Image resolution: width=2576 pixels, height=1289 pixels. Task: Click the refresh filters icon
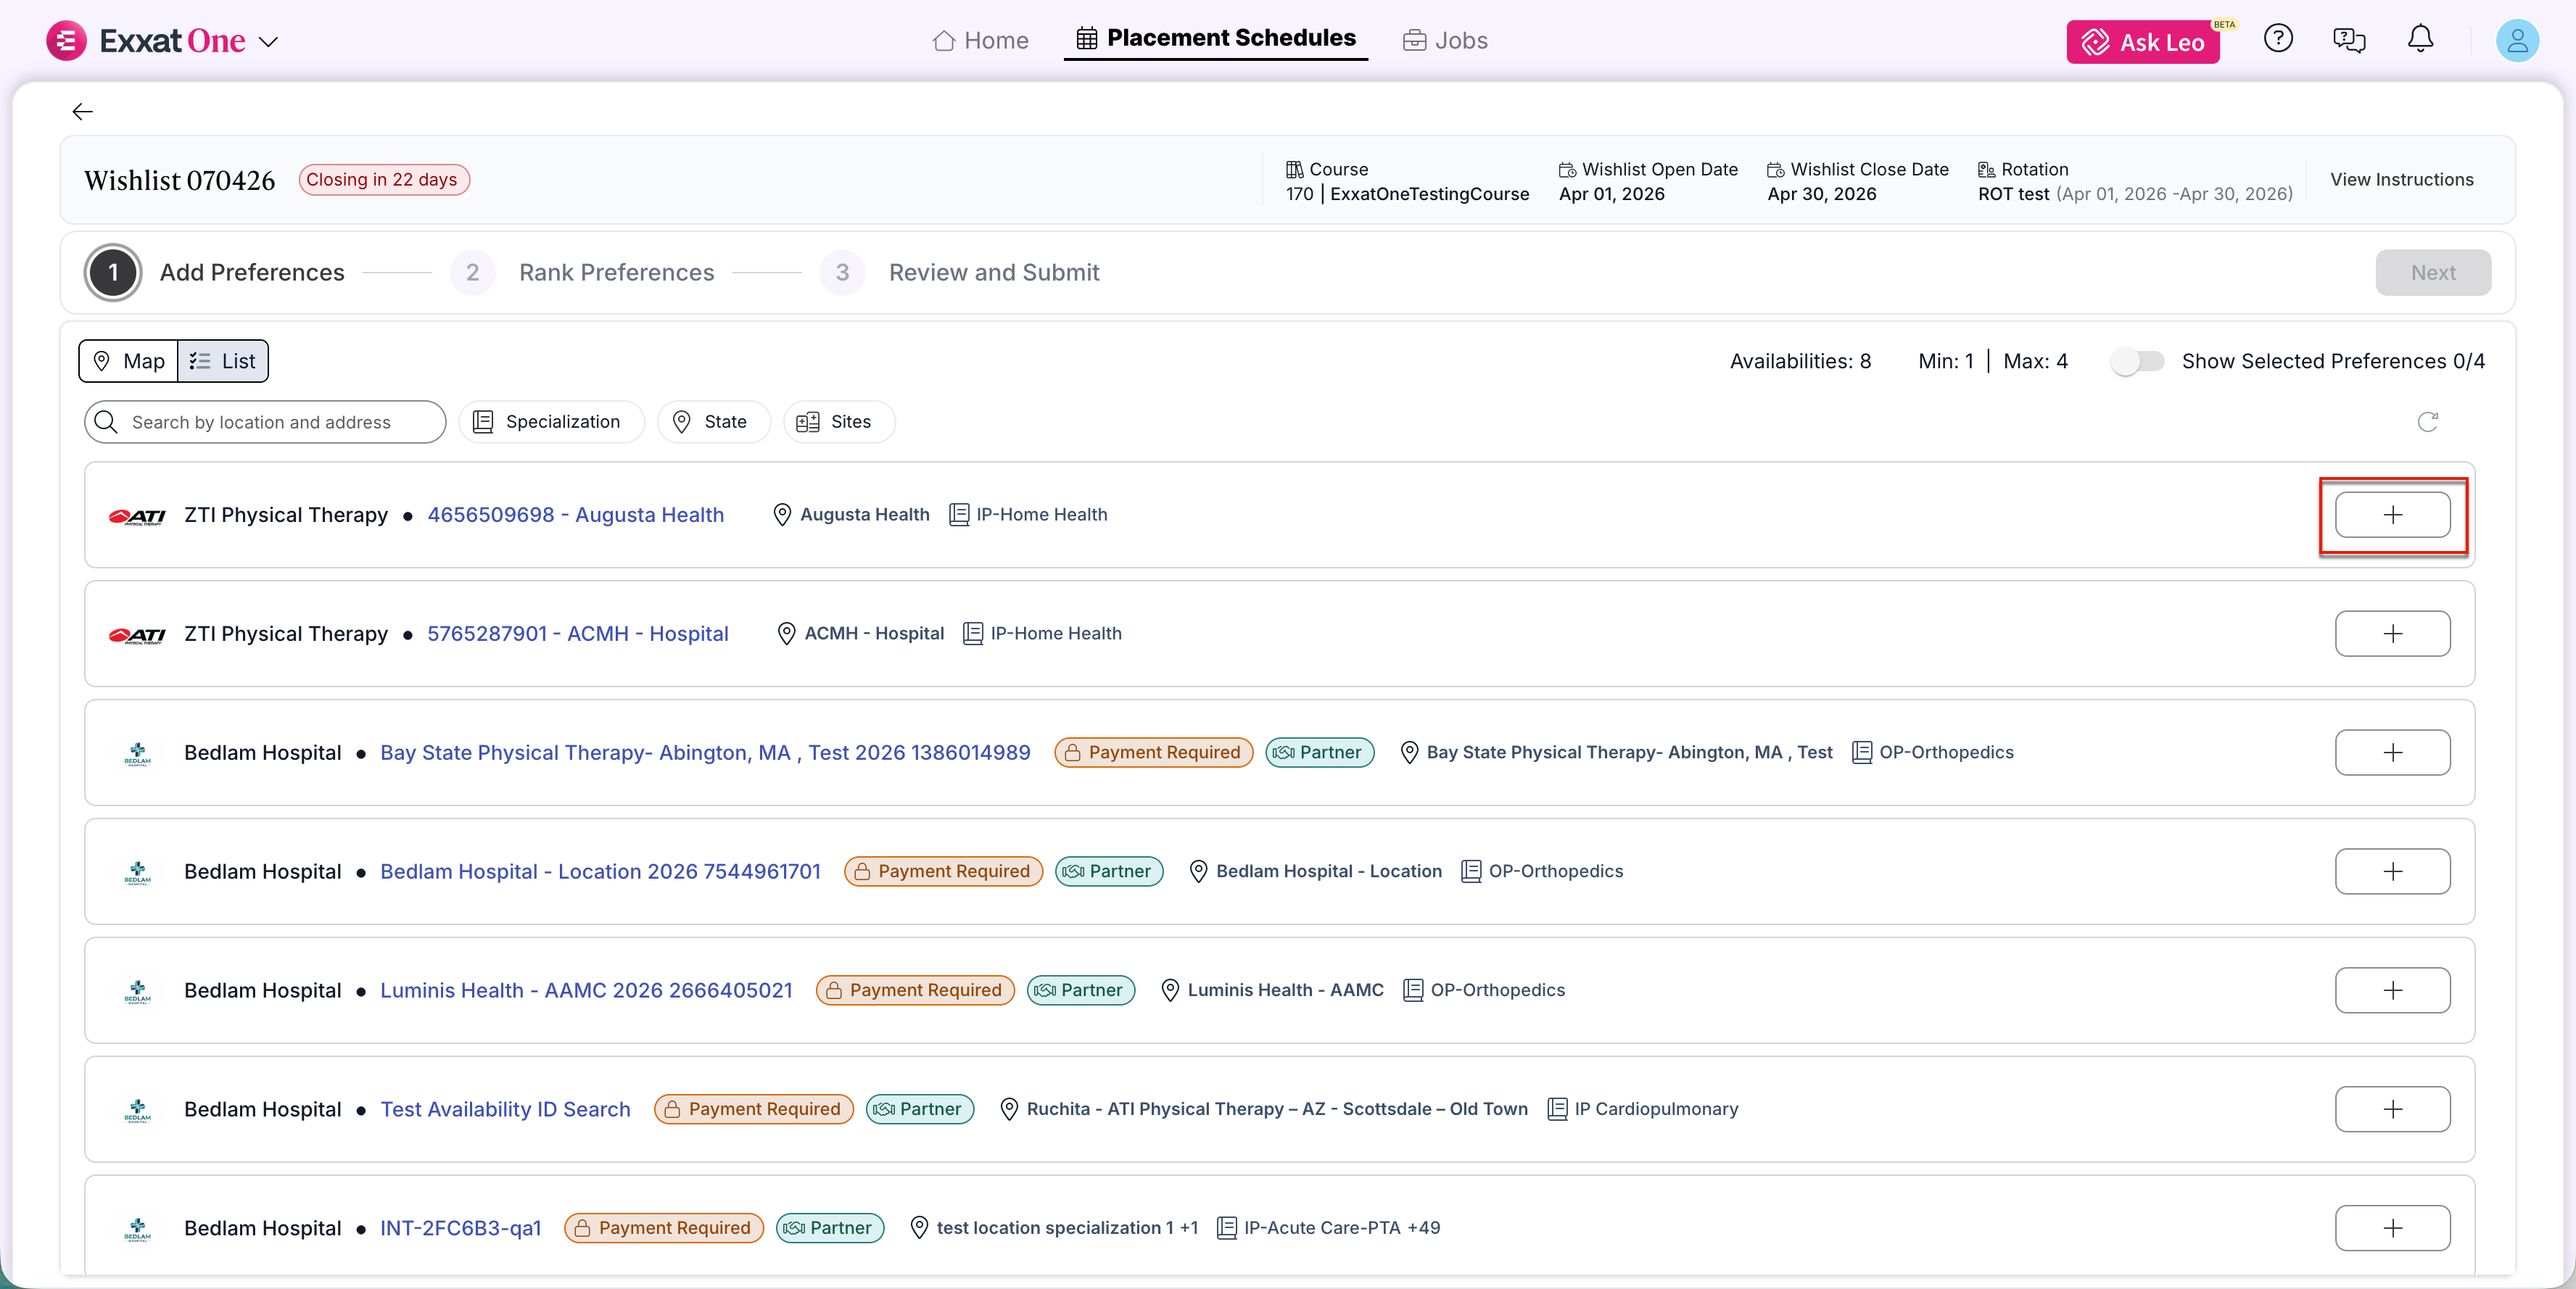[x=2427, y=422]
